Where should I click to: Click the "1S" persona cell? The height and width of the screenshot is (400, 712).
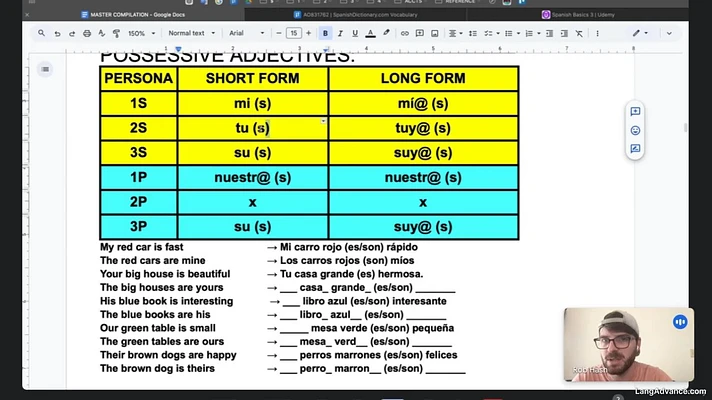coord(138,104)
